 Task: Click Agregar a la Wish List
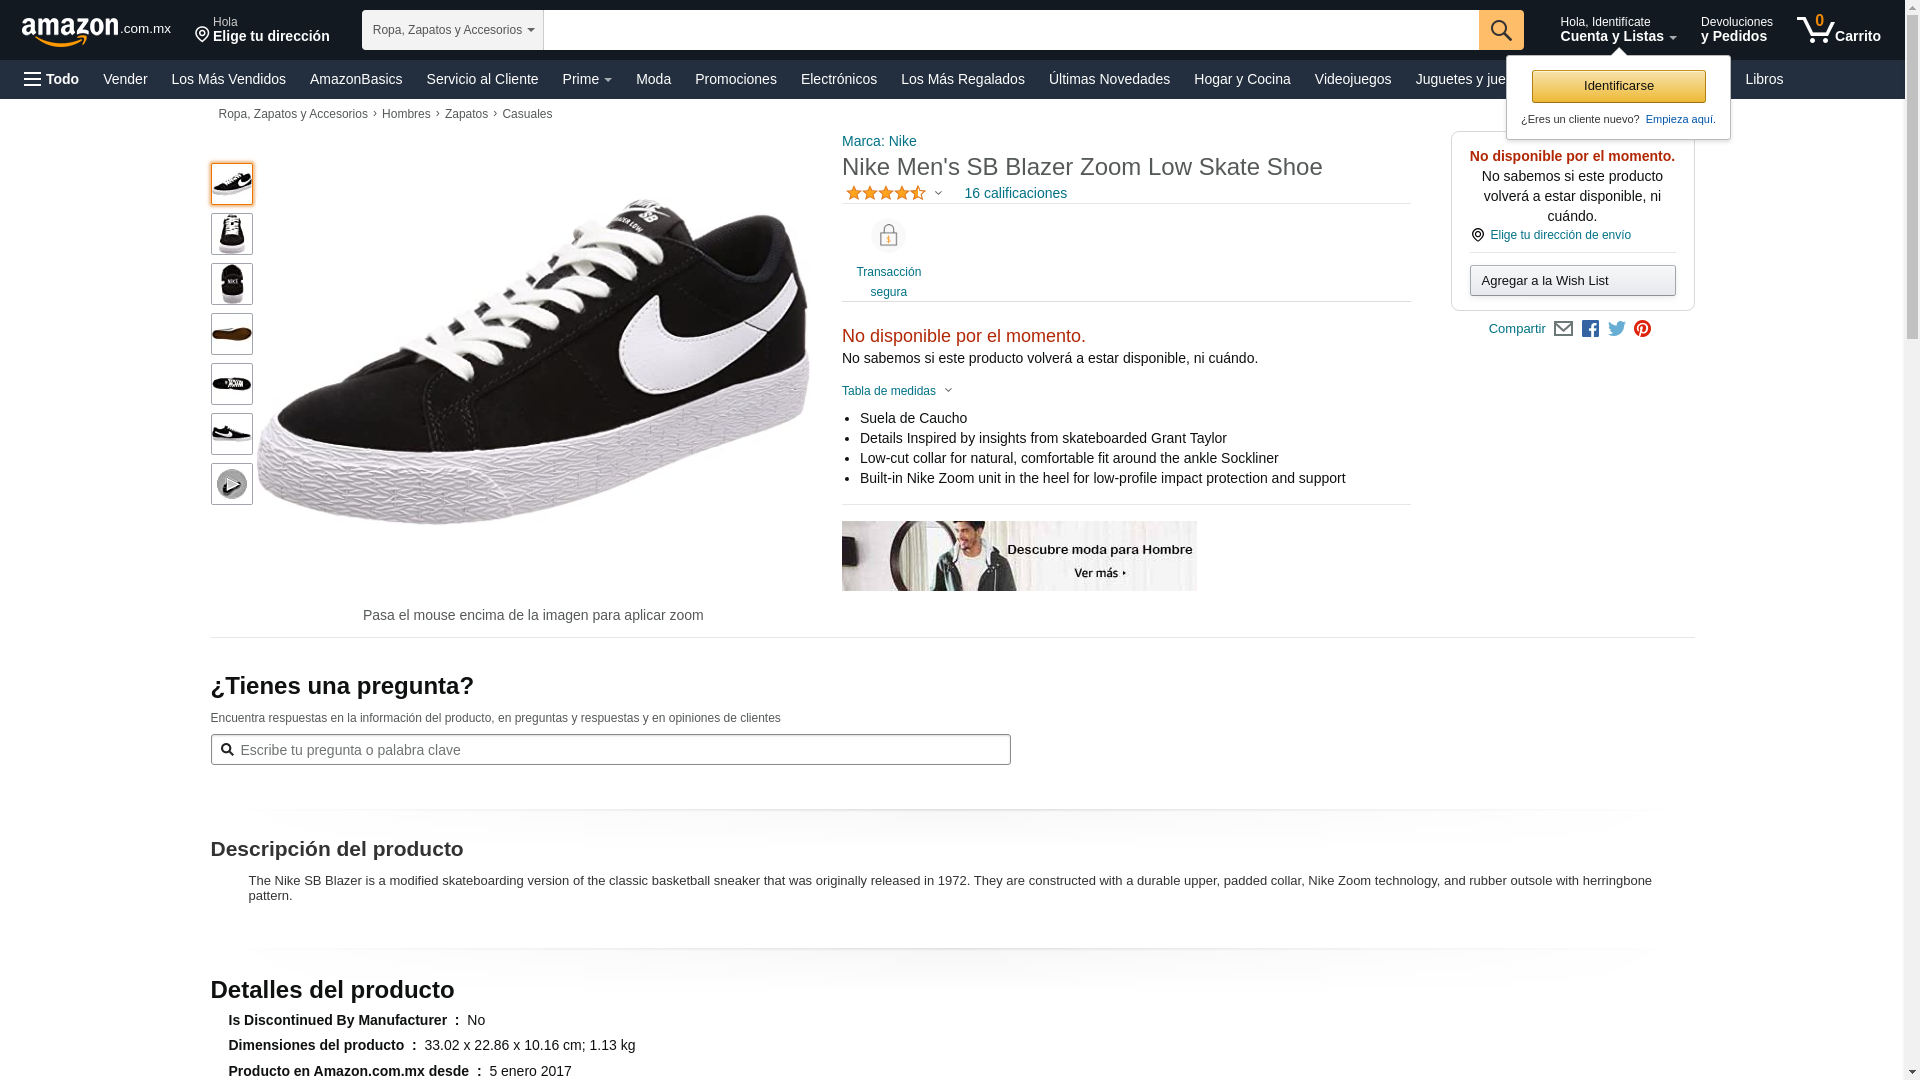pyautogui.click(x=1572, y=281)
